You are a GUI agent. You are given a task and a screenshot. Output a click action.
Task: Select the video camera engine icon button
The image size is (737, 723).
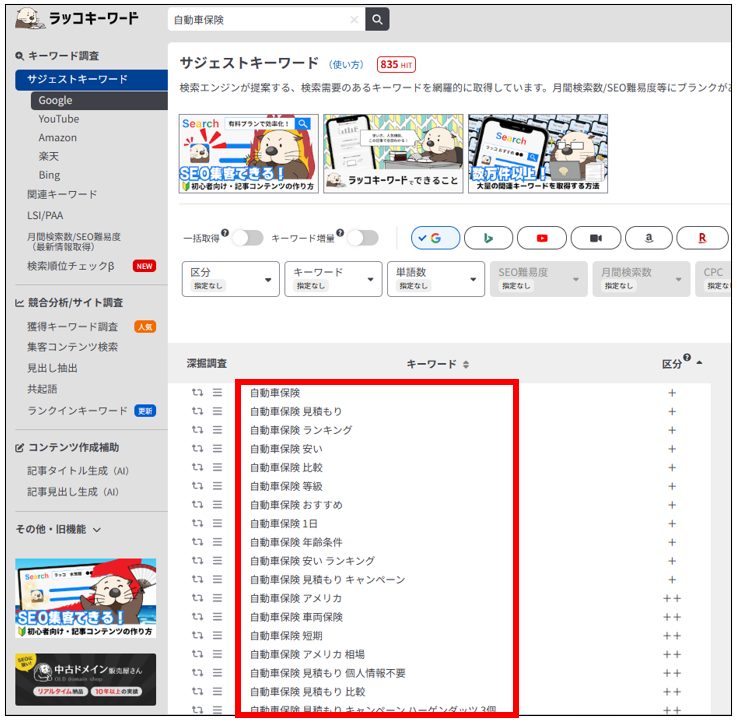click(x=596, y=238)
